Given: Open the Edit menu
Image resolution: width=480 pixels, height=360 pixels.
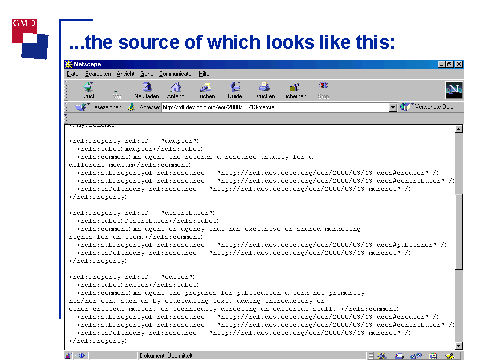Looking at the screenshot, I should point(98,74).
